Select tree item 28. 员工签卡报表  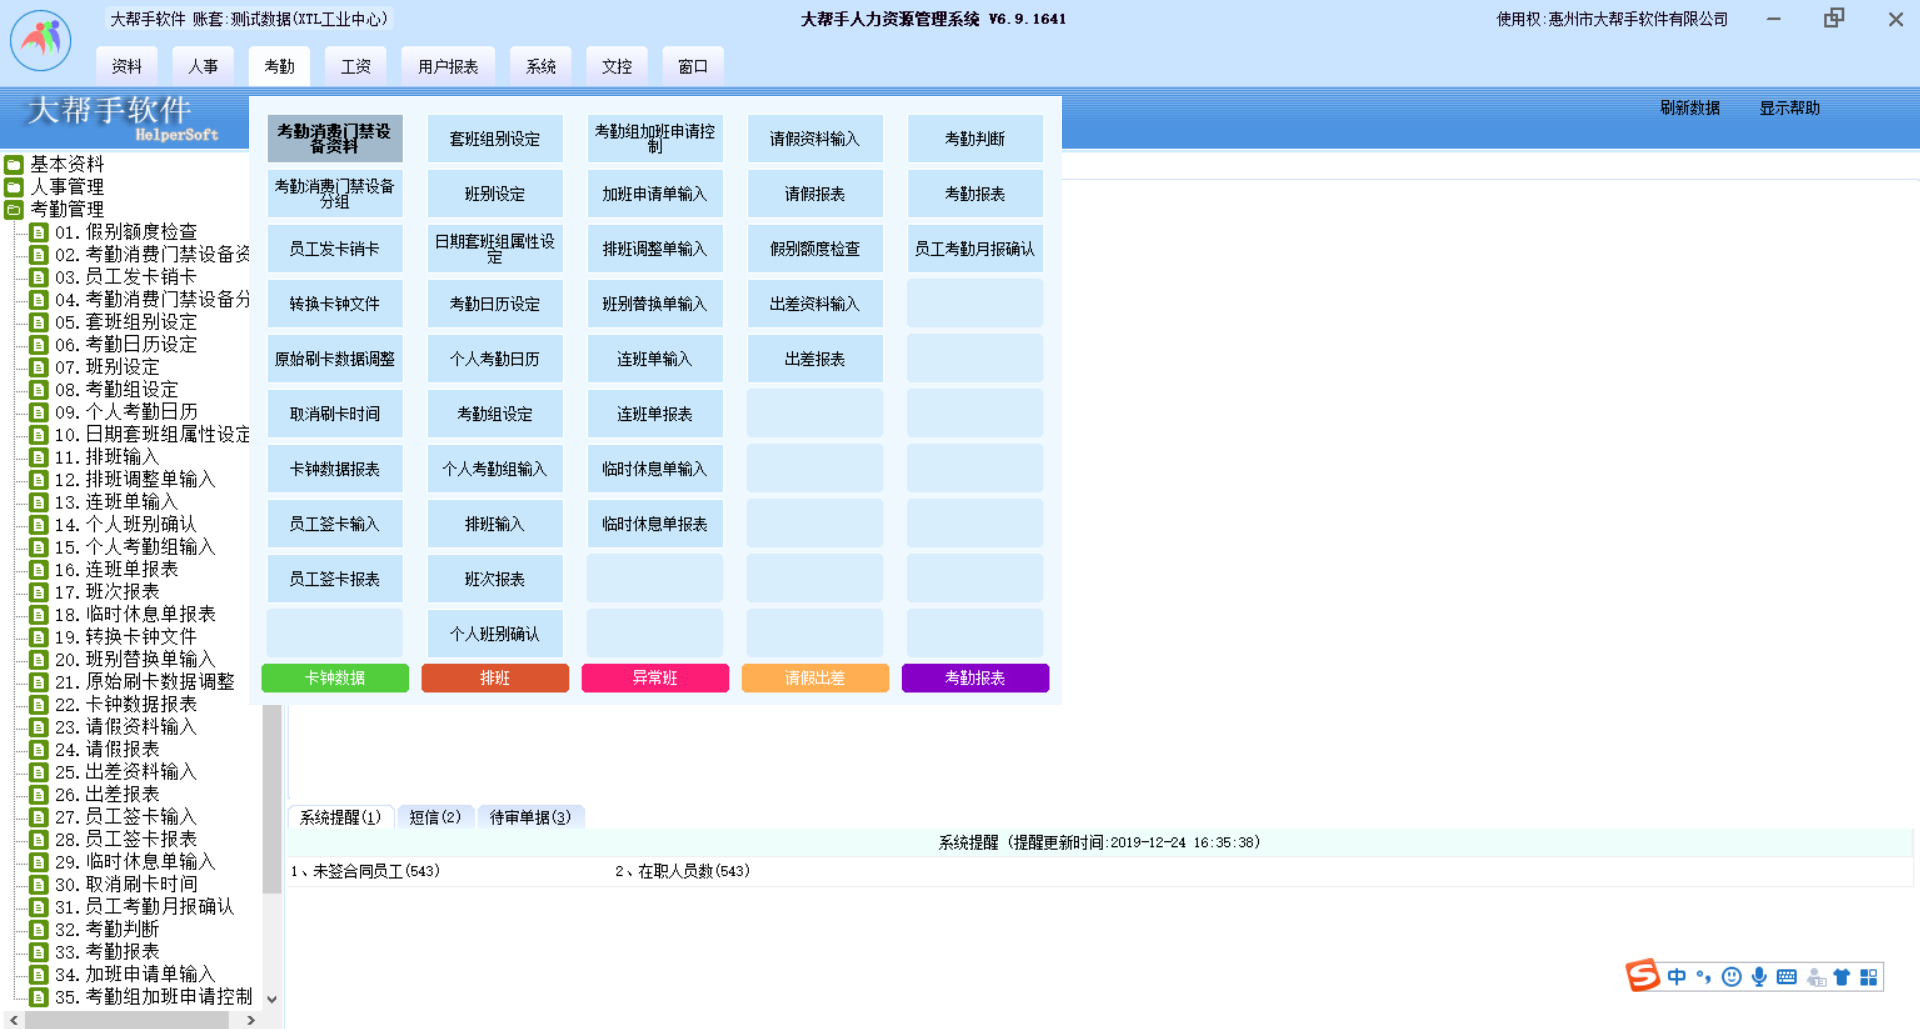[126, 840]
